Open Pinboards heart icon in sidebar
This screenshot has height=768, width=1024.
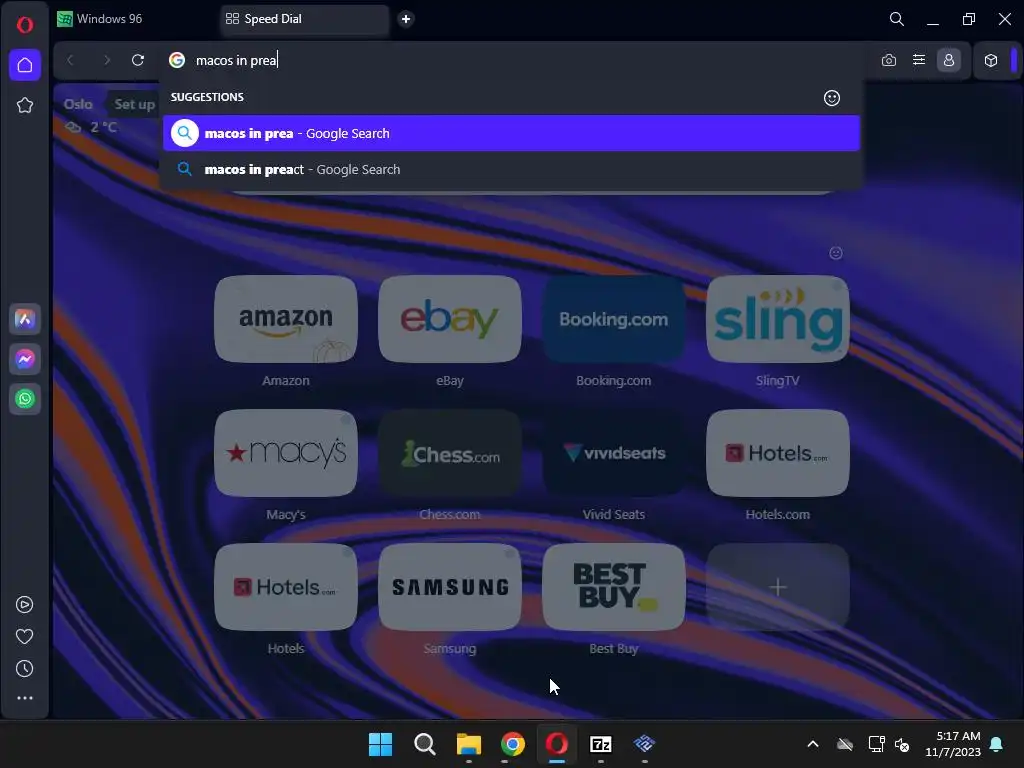(x=25, y=637)
